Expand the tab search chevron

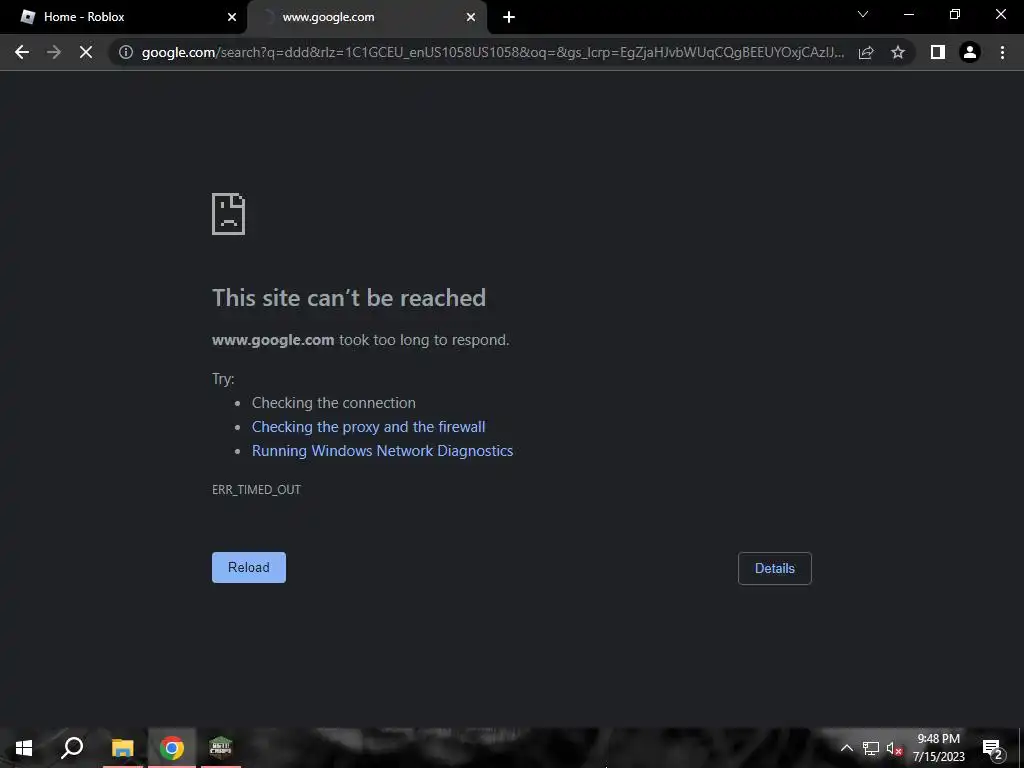(x=863, y=14)
